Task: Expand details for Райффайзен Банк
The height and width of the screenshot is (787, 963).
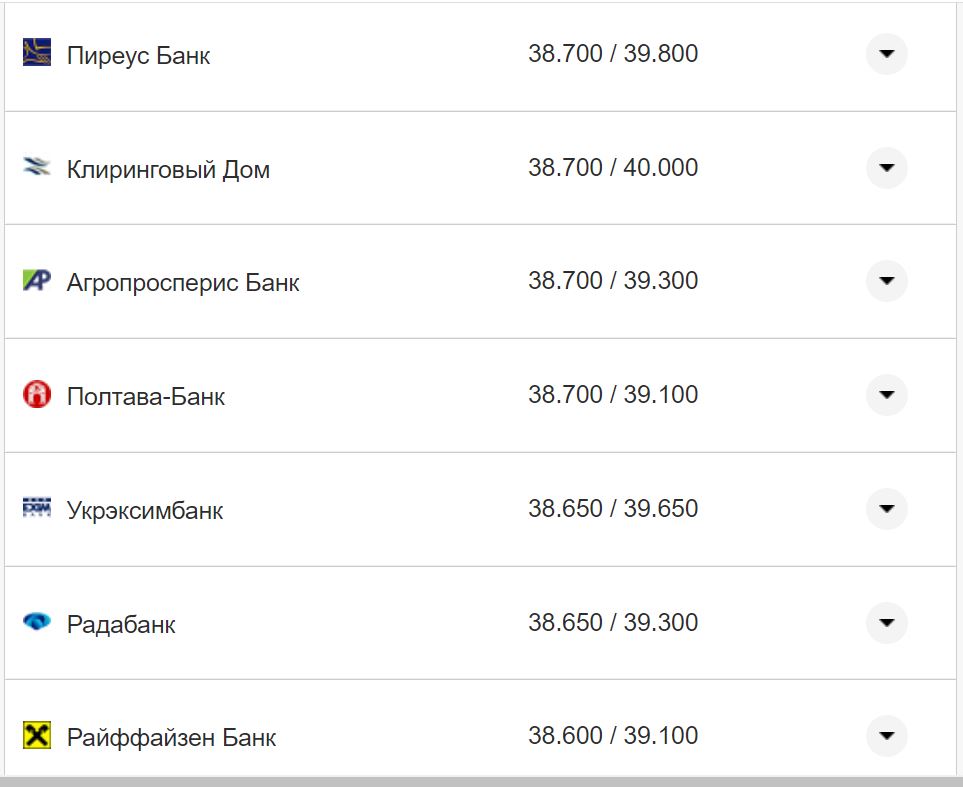Action: pos(886,736)
